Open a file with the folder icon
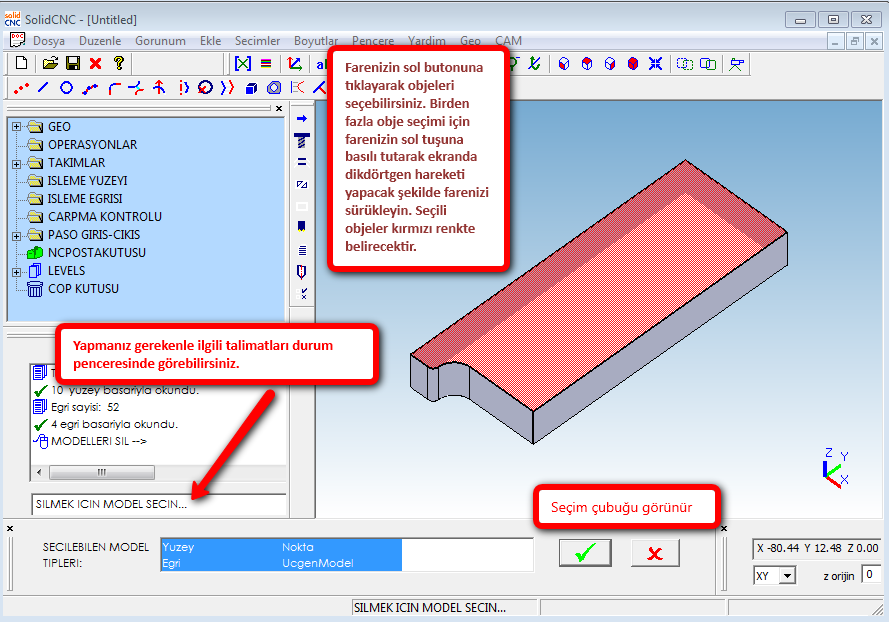889x622 pixels. pyautogui.click(x=50, y=63)
